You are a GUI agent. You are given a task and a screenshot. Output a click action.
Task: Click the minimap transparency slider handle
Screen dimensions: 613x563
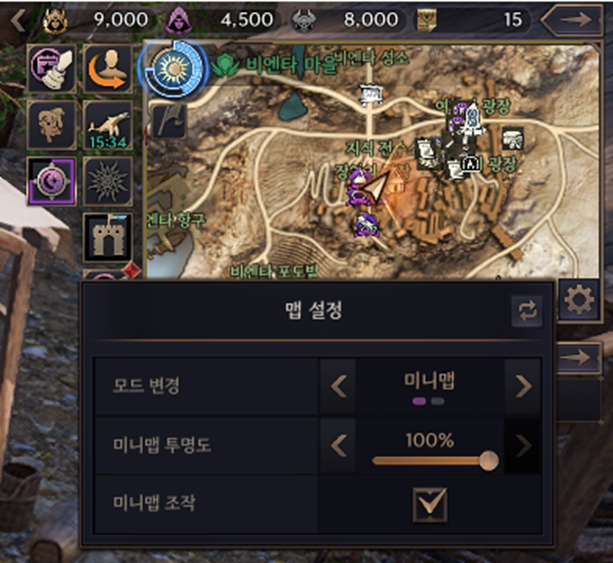(489, 461)
